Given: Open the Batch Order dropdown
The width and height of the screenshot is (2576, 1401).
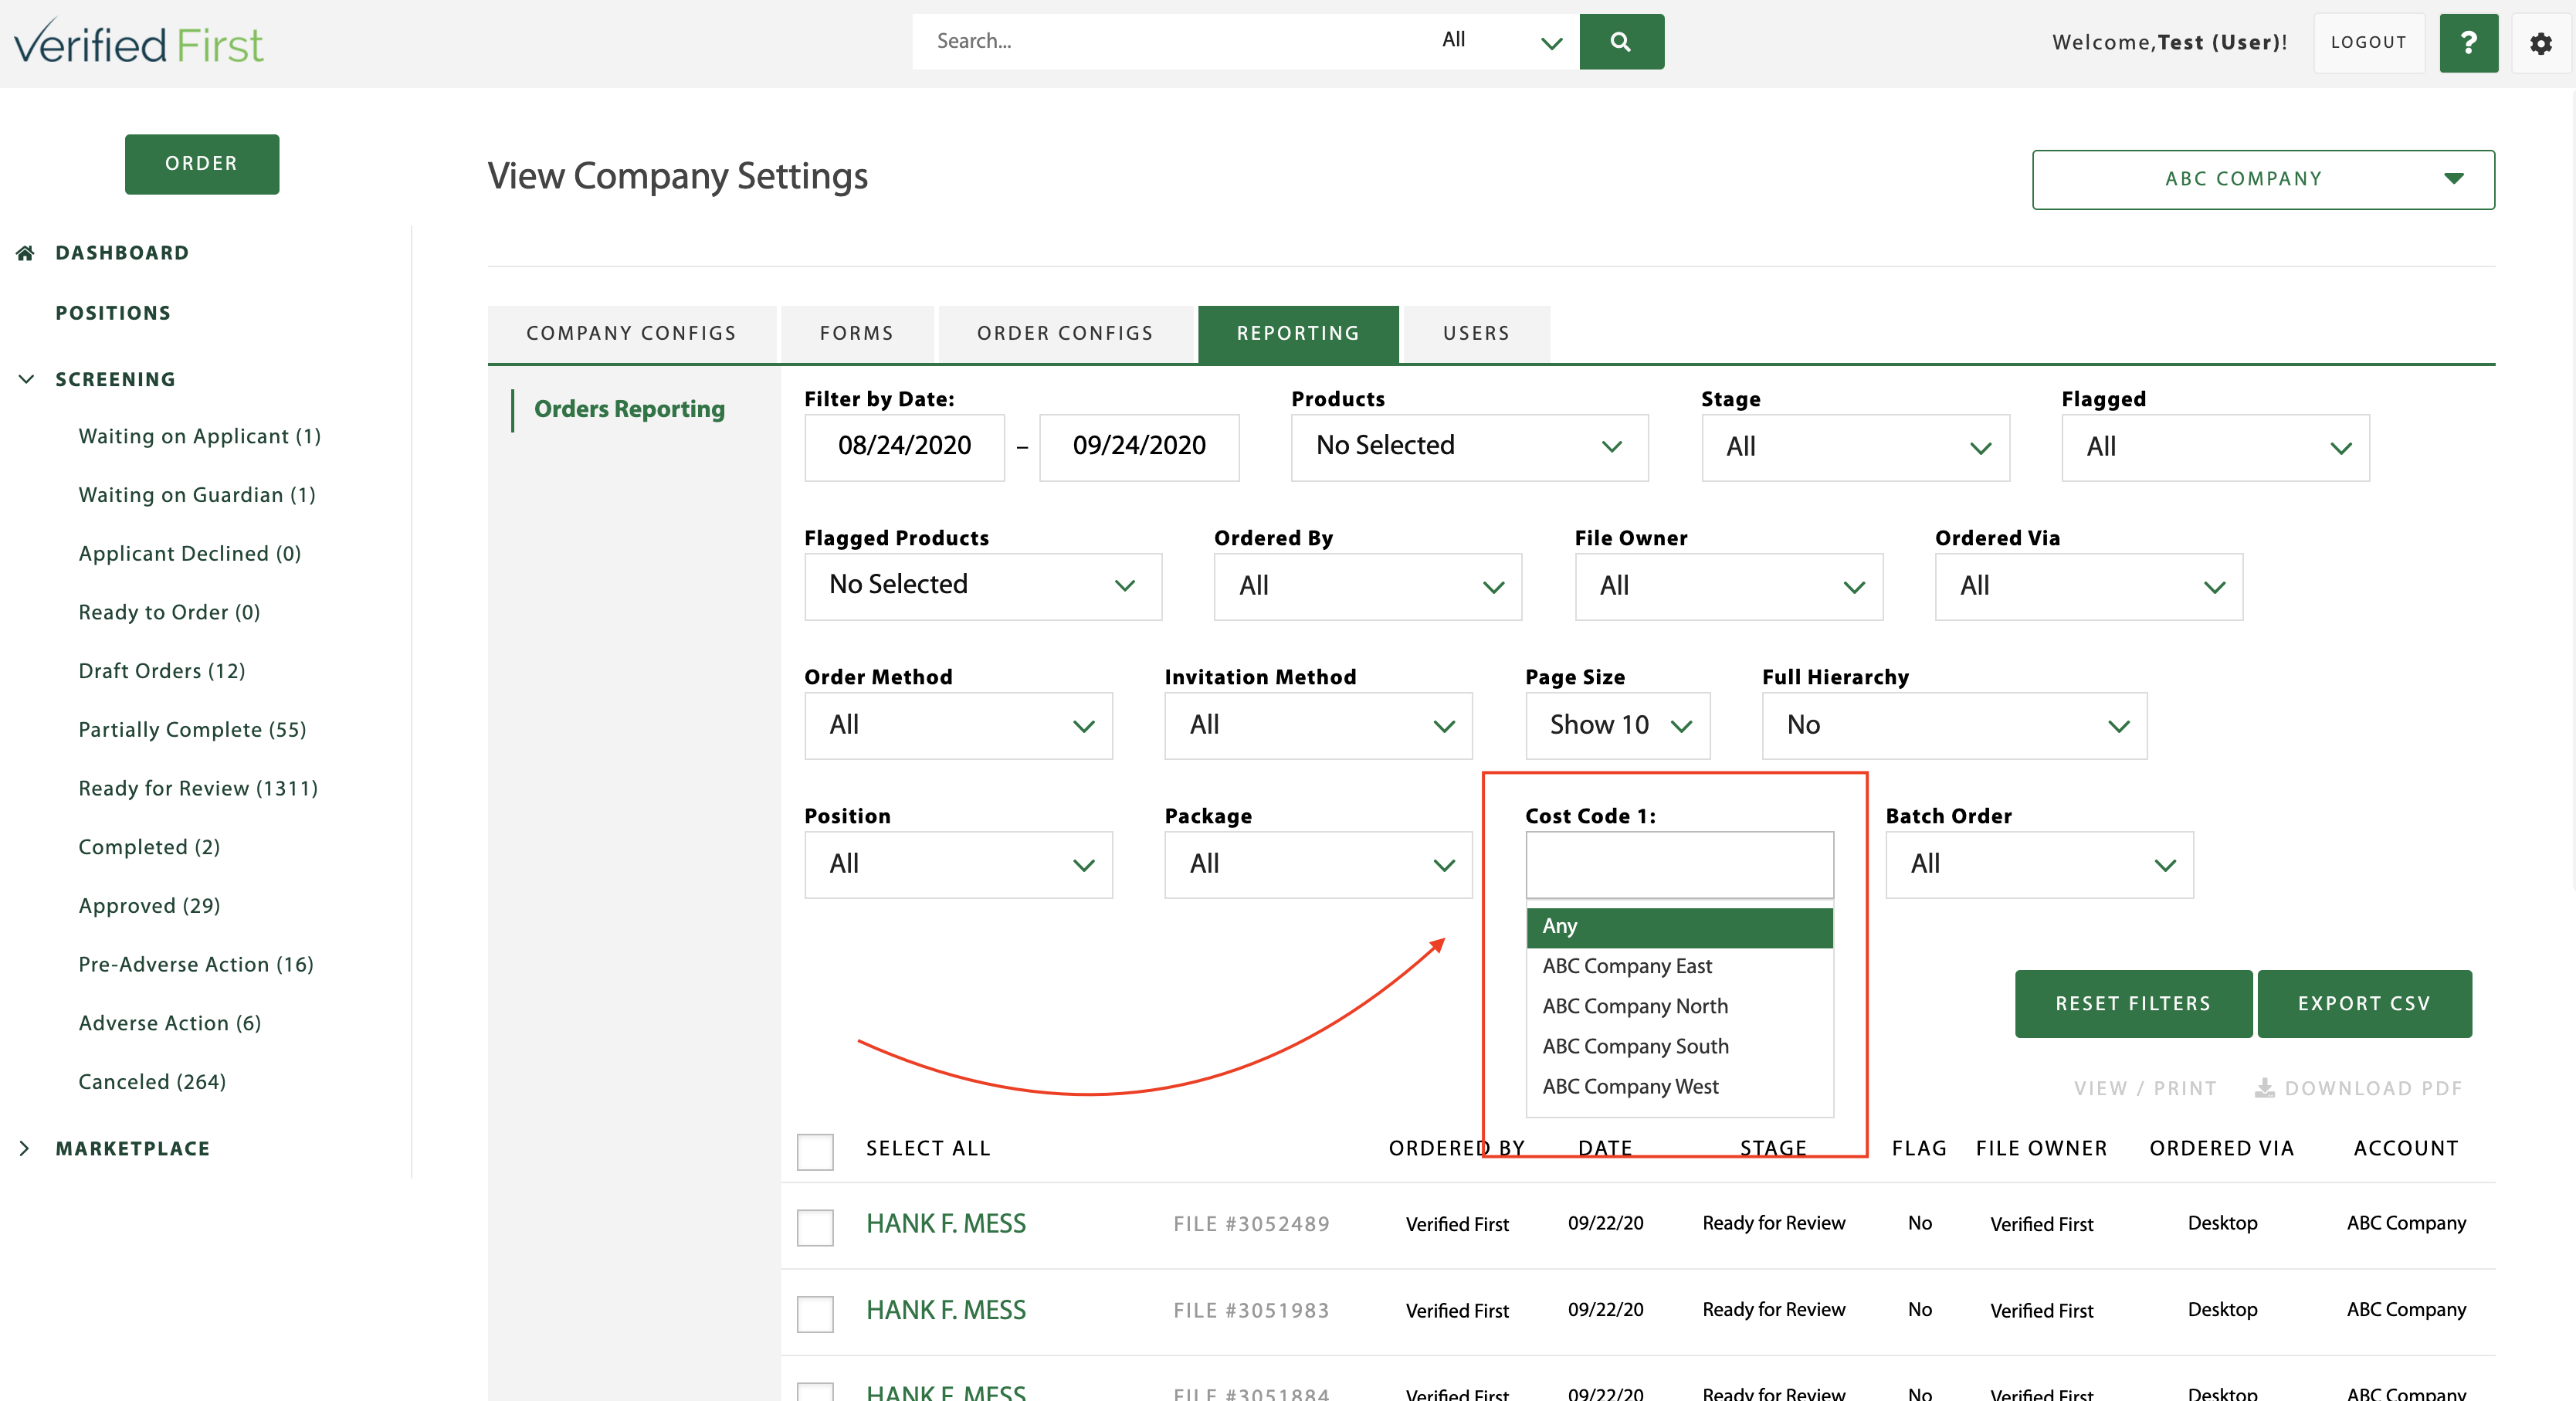Looking at the screenshot, I should pos(2039,864).
